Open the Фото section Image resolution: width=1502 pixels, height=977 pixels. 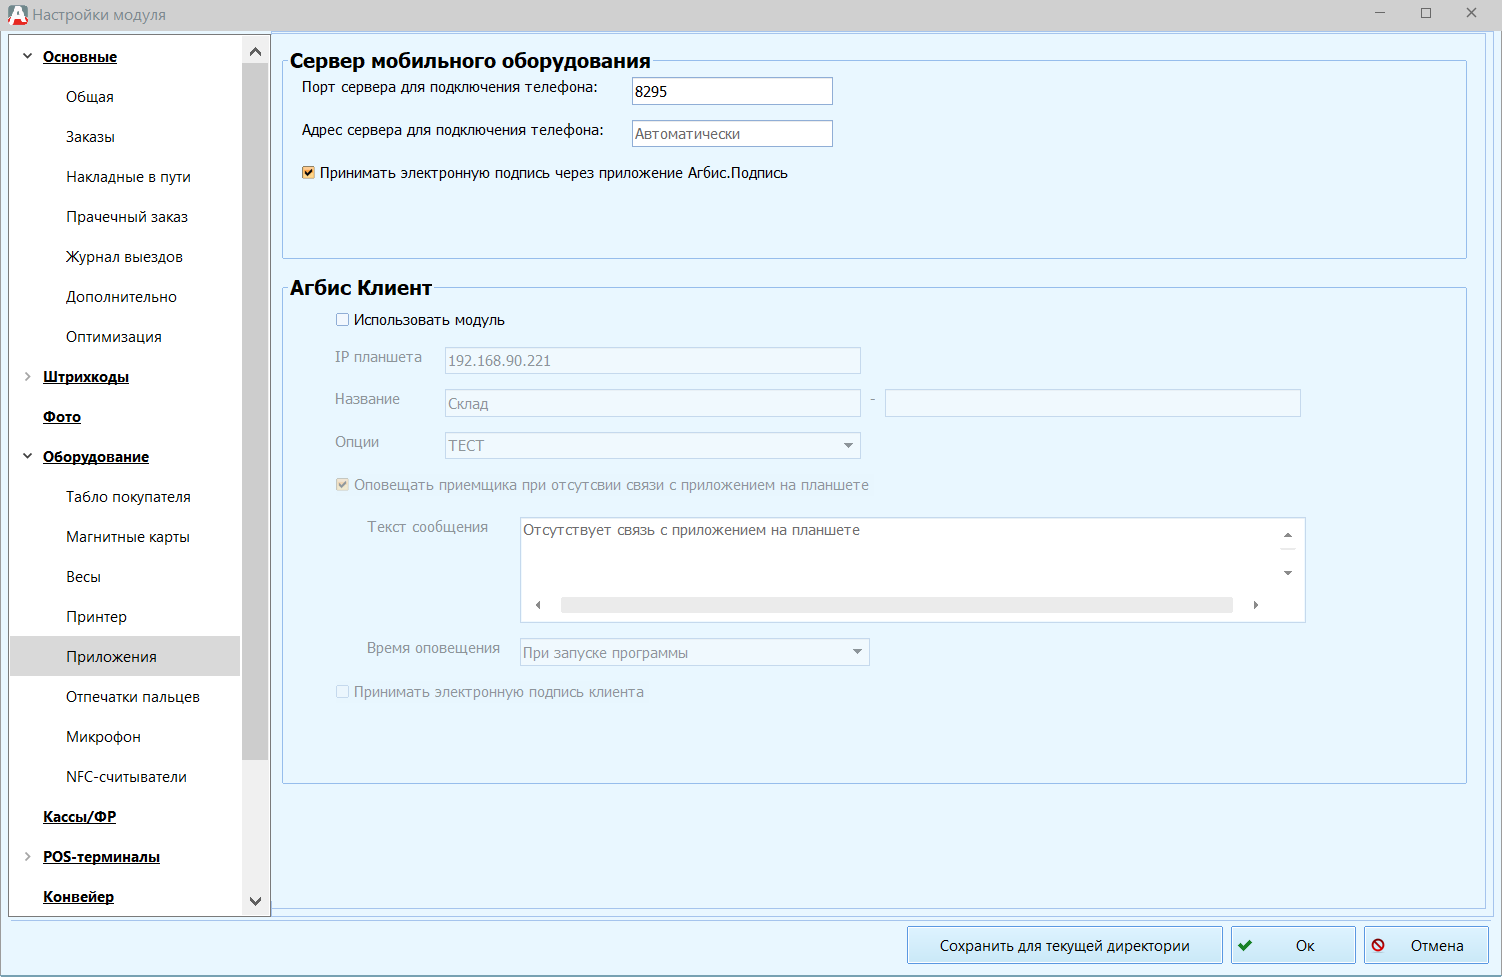coord(62,417)
